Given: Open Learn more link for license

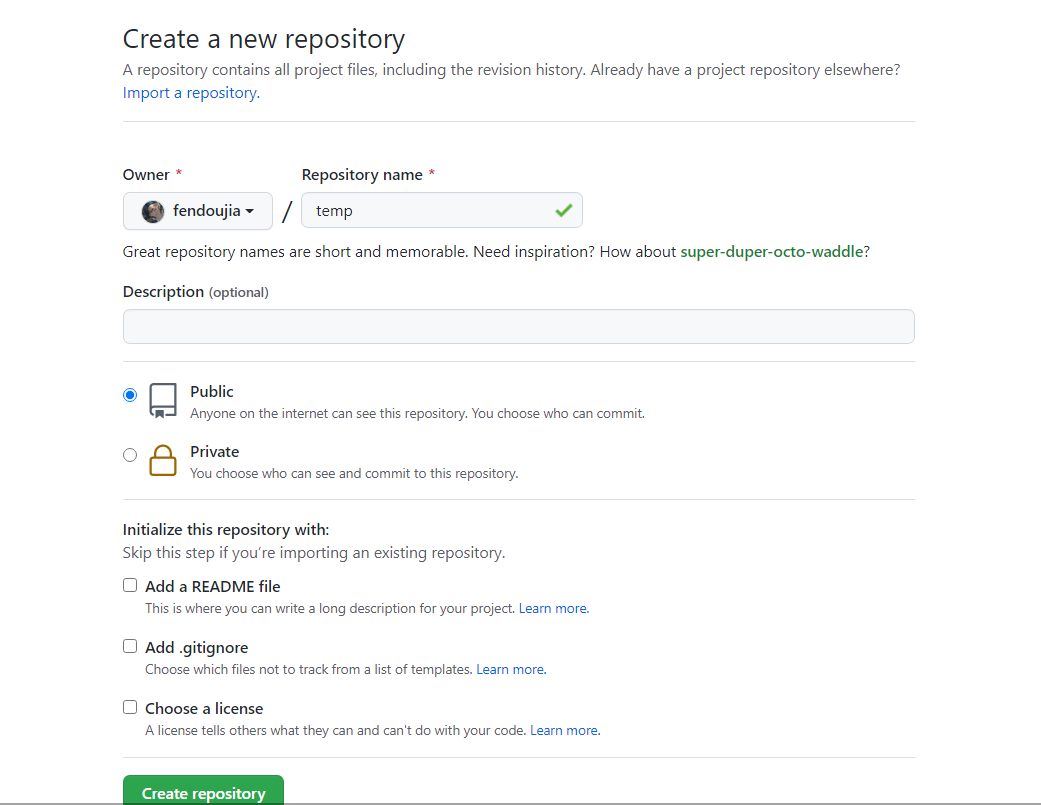Looking at the screenshot, I should (565, 731).
